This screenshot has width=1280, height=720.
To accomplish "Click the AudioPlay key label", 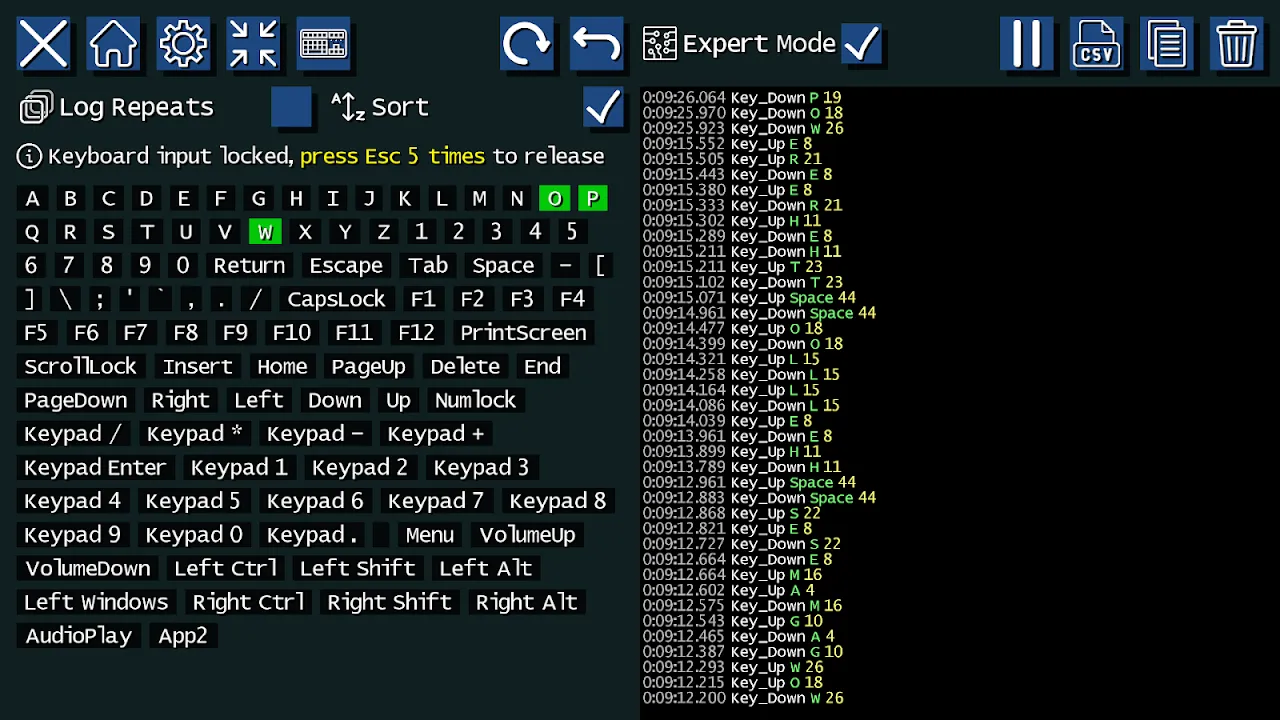I will [x=79, y=635].
